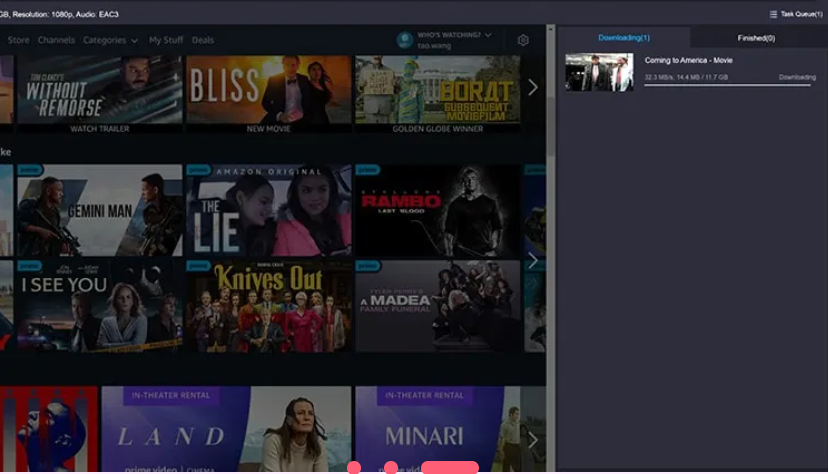This screenshot has height=474, width=828.
Task: Click the Coming to America download progress bar
Action: point(727,85)
